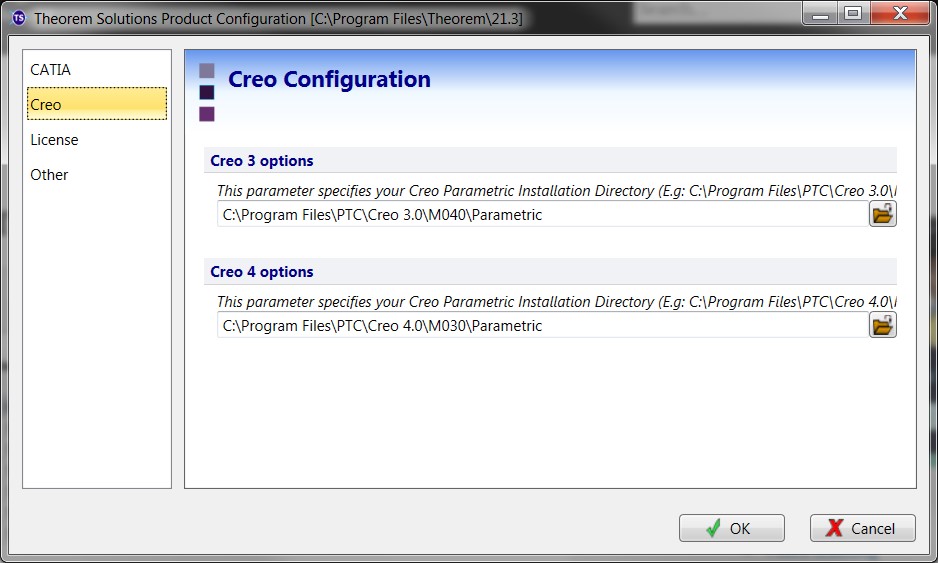This screenshot has width=938, height=563.
Task: Click the Creo 3 options section header
Action: pos(262,161)
